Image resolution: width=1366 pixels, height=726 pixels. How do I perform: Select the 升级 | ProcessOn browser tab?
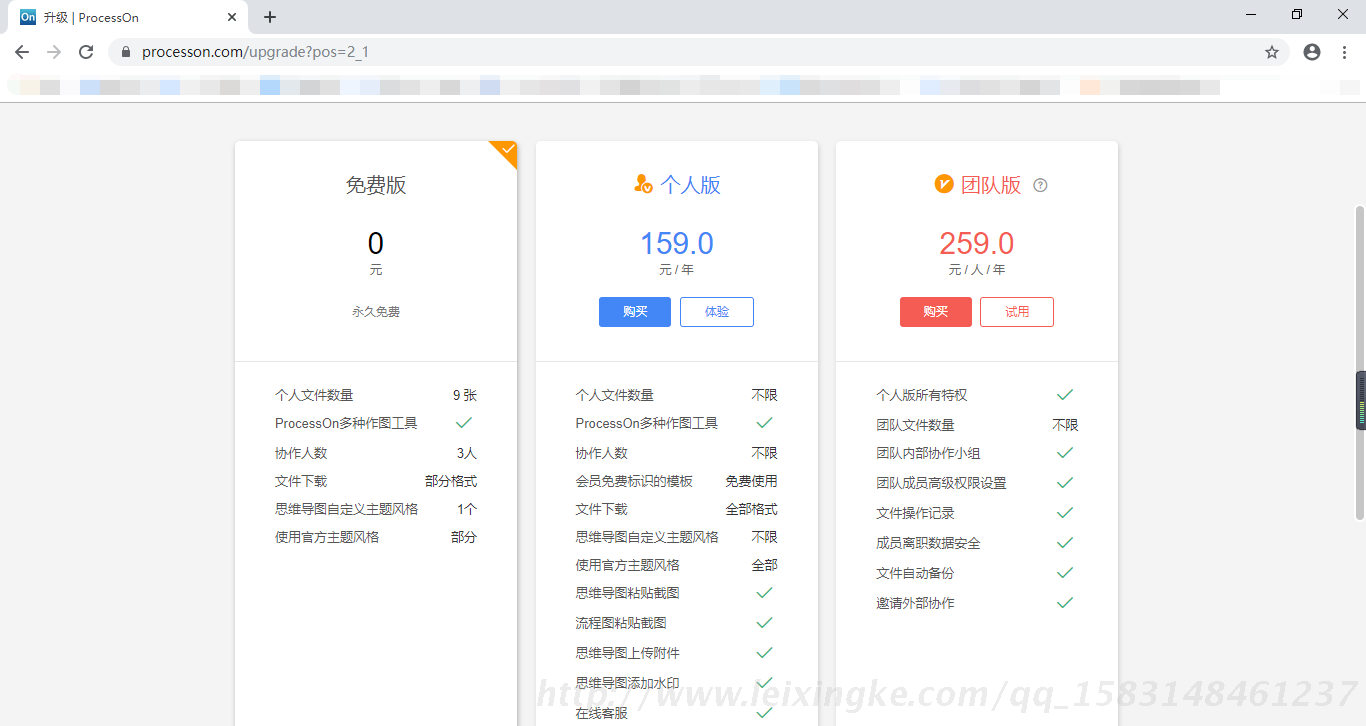(130, 17)
